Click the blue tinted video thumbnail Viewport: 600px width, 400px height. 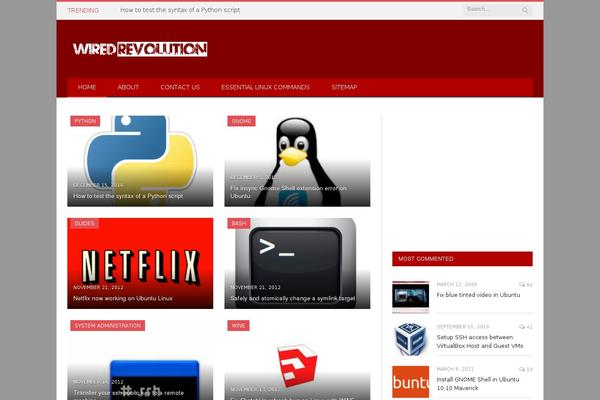point(411,297)
